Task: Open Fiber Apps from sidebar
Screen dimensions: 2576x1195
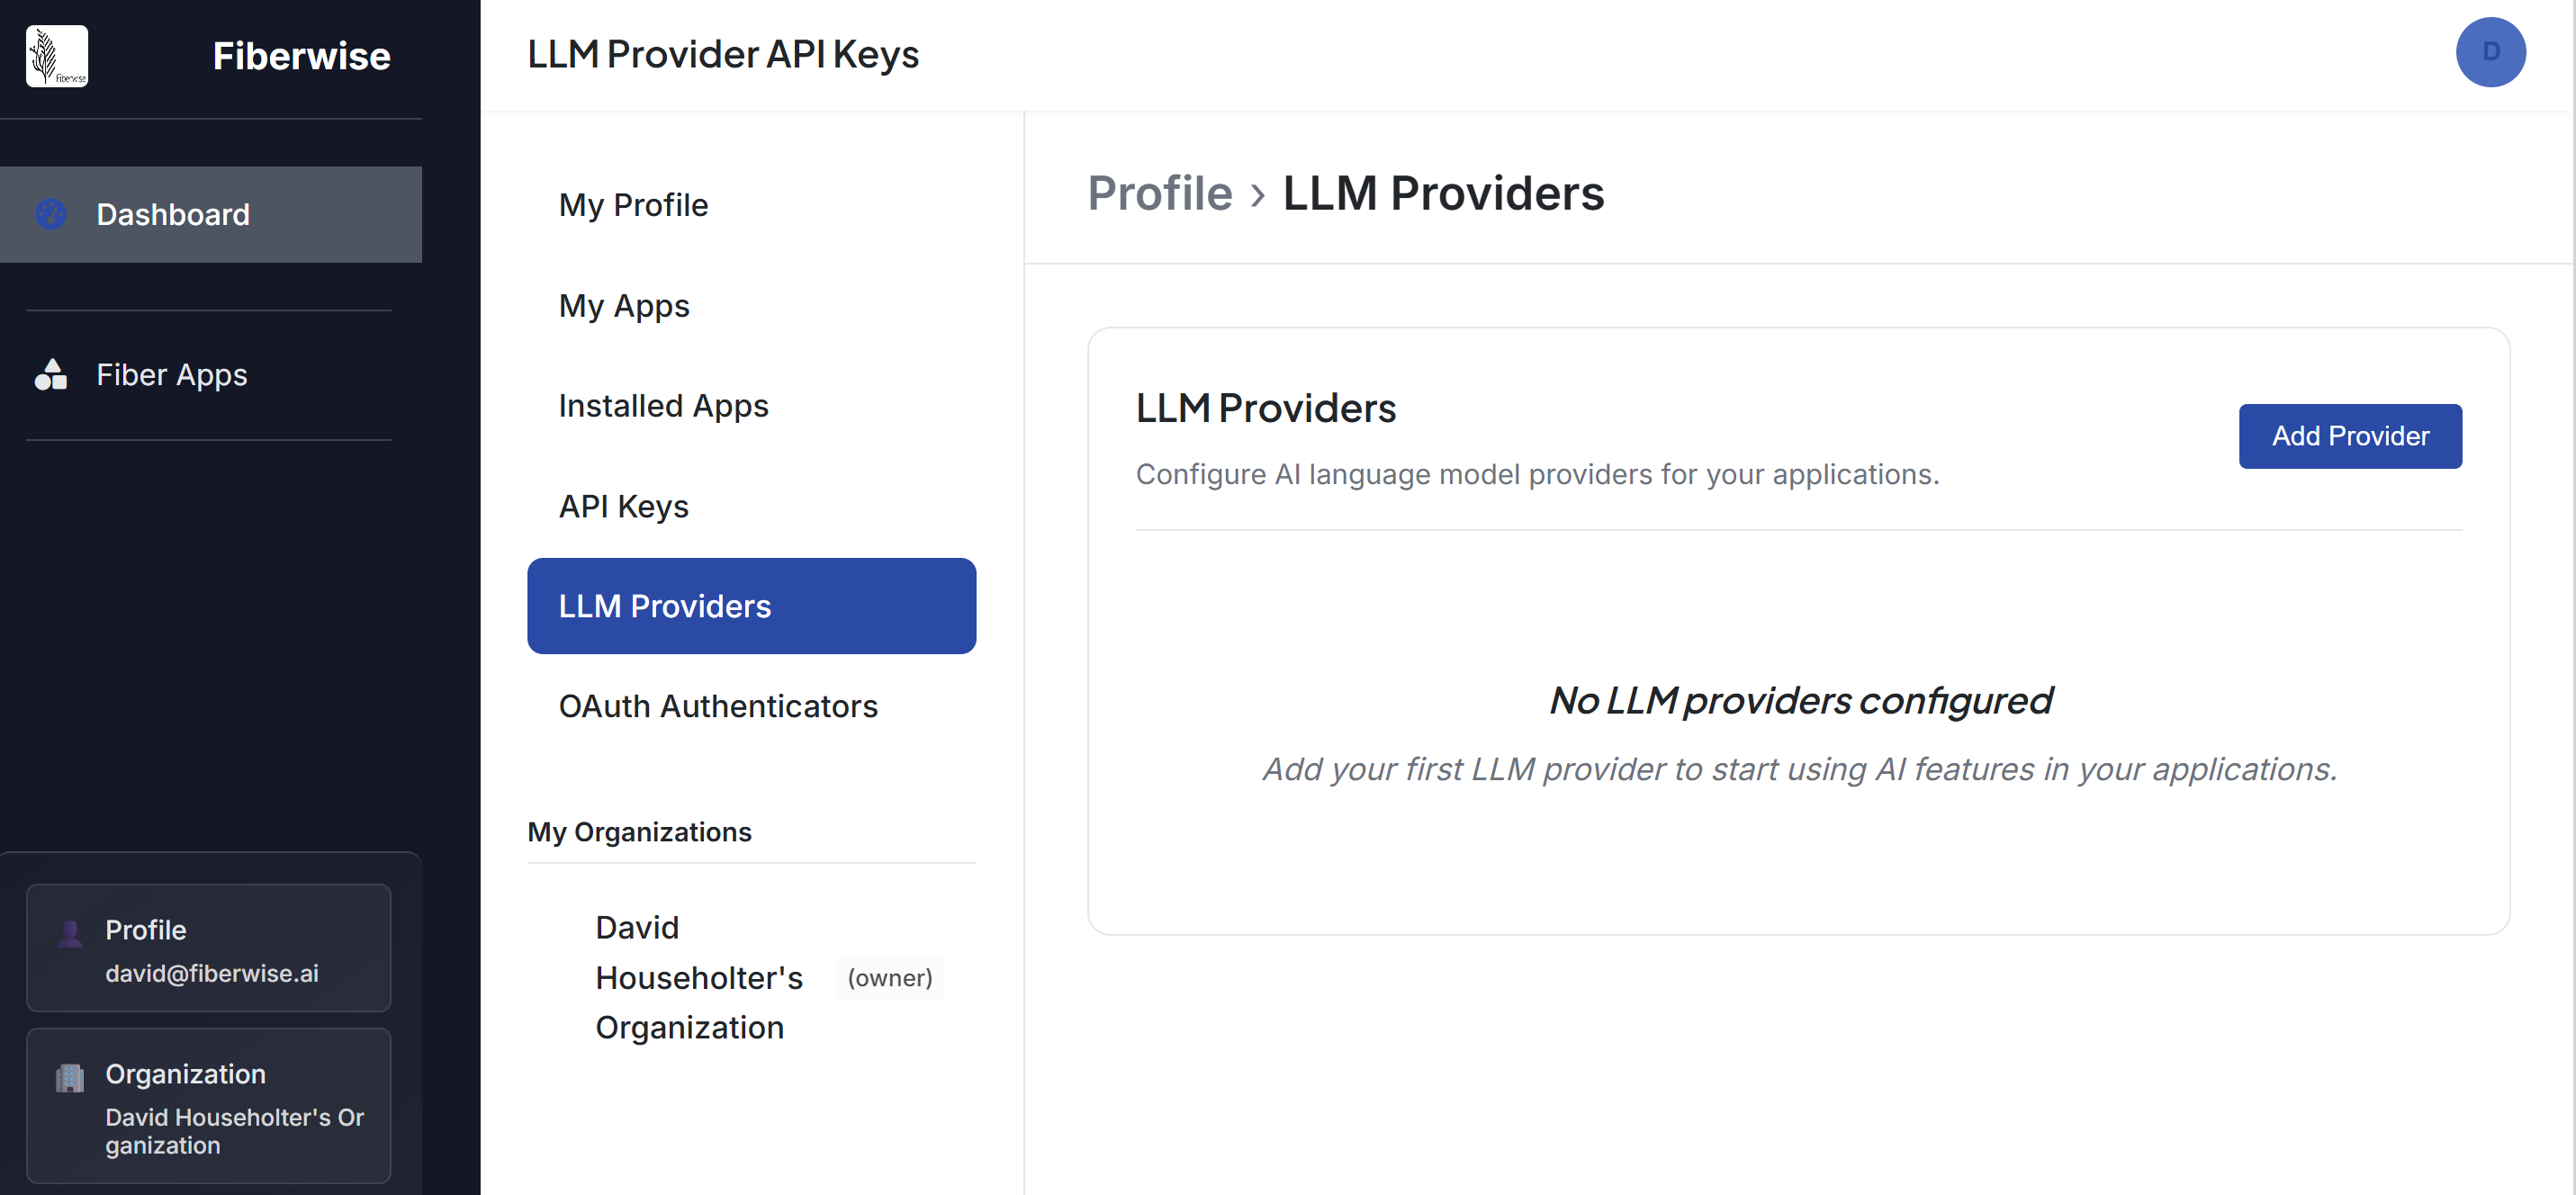Action: click(171, 374)
